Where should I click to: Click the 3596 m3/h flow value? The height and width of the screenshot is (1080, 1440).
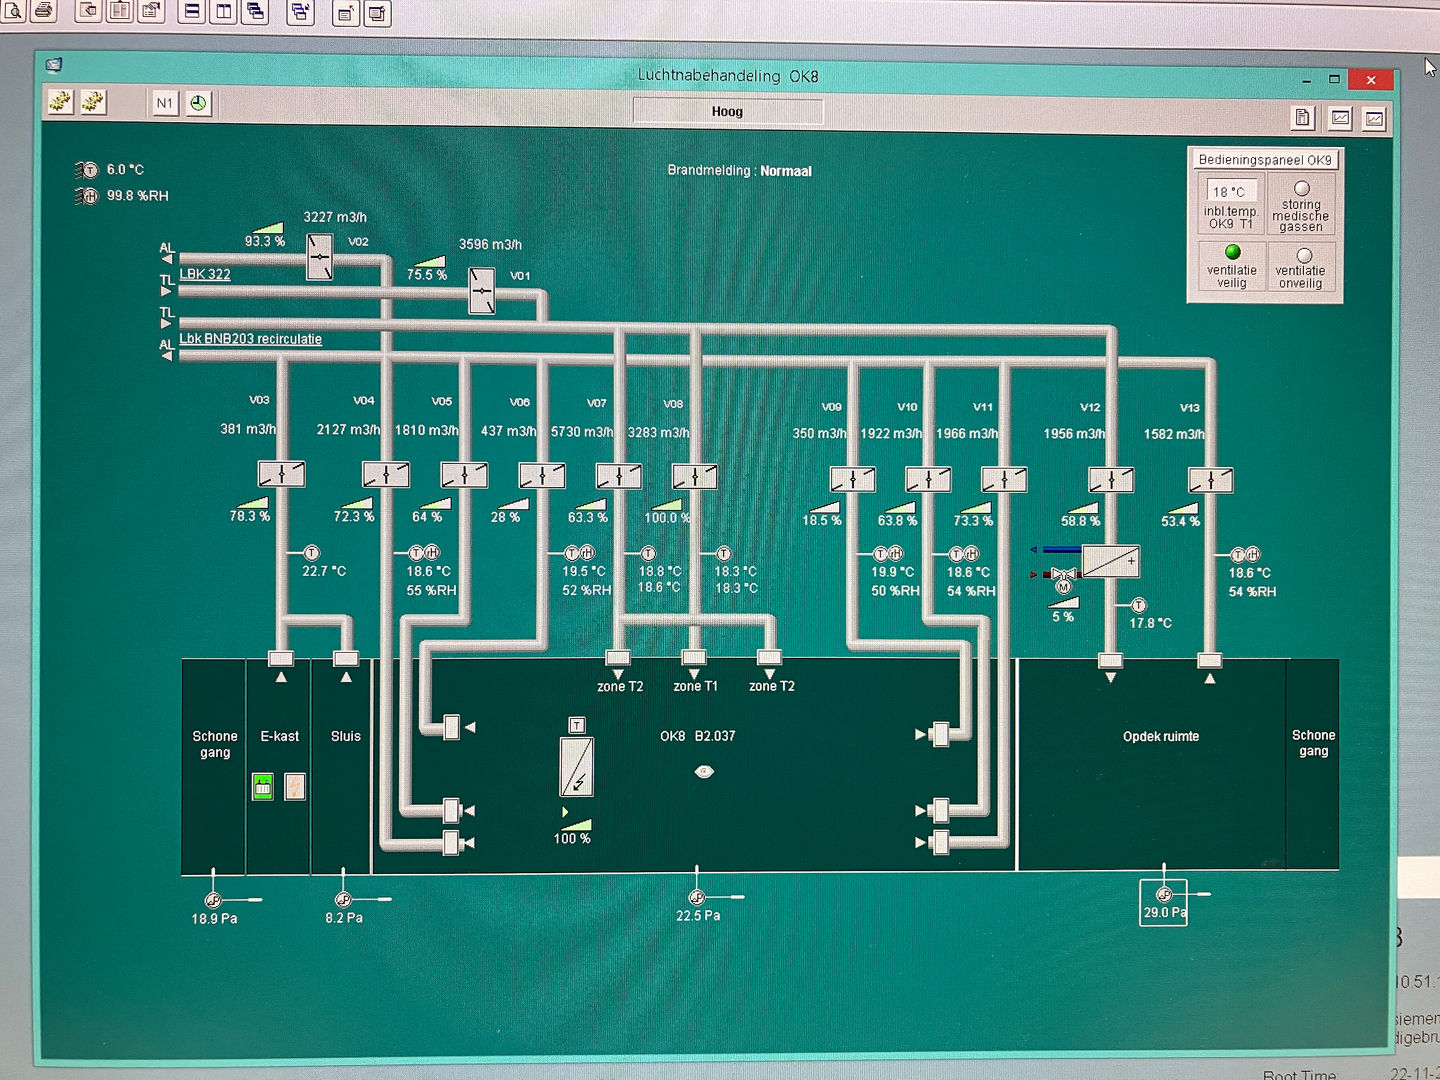pyautogui.click(x=490, y=244)
